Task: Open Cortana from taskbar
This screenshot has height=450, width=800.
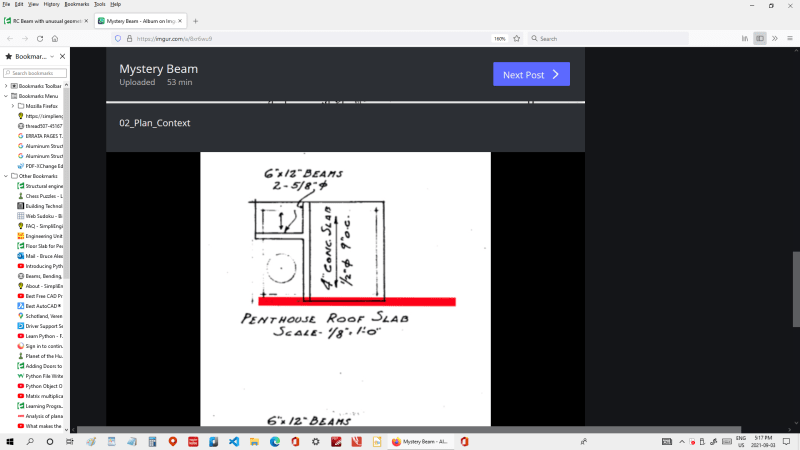Action: [x=49, y=442]
